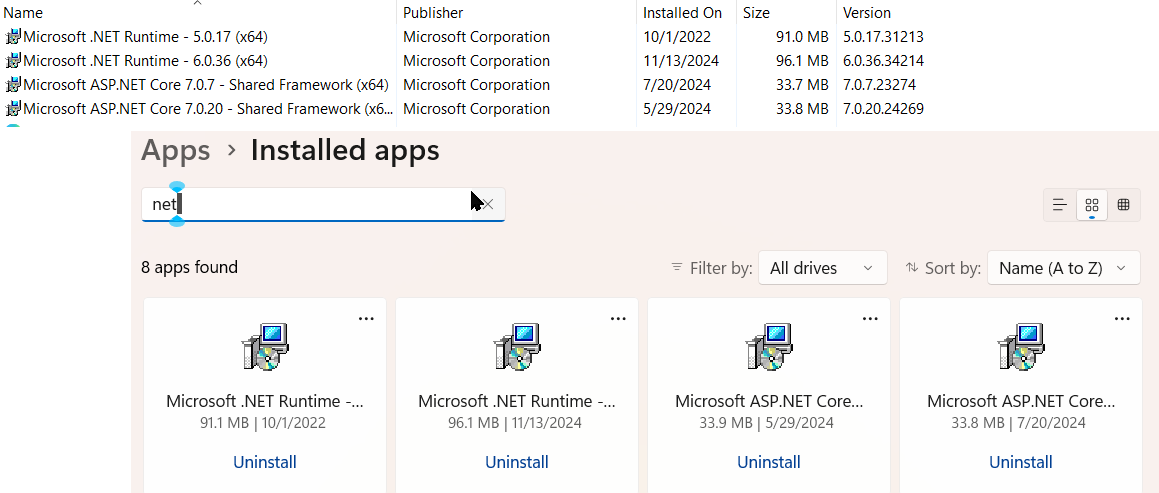Open more options on the 91.1 MB card

coord(366,319)
